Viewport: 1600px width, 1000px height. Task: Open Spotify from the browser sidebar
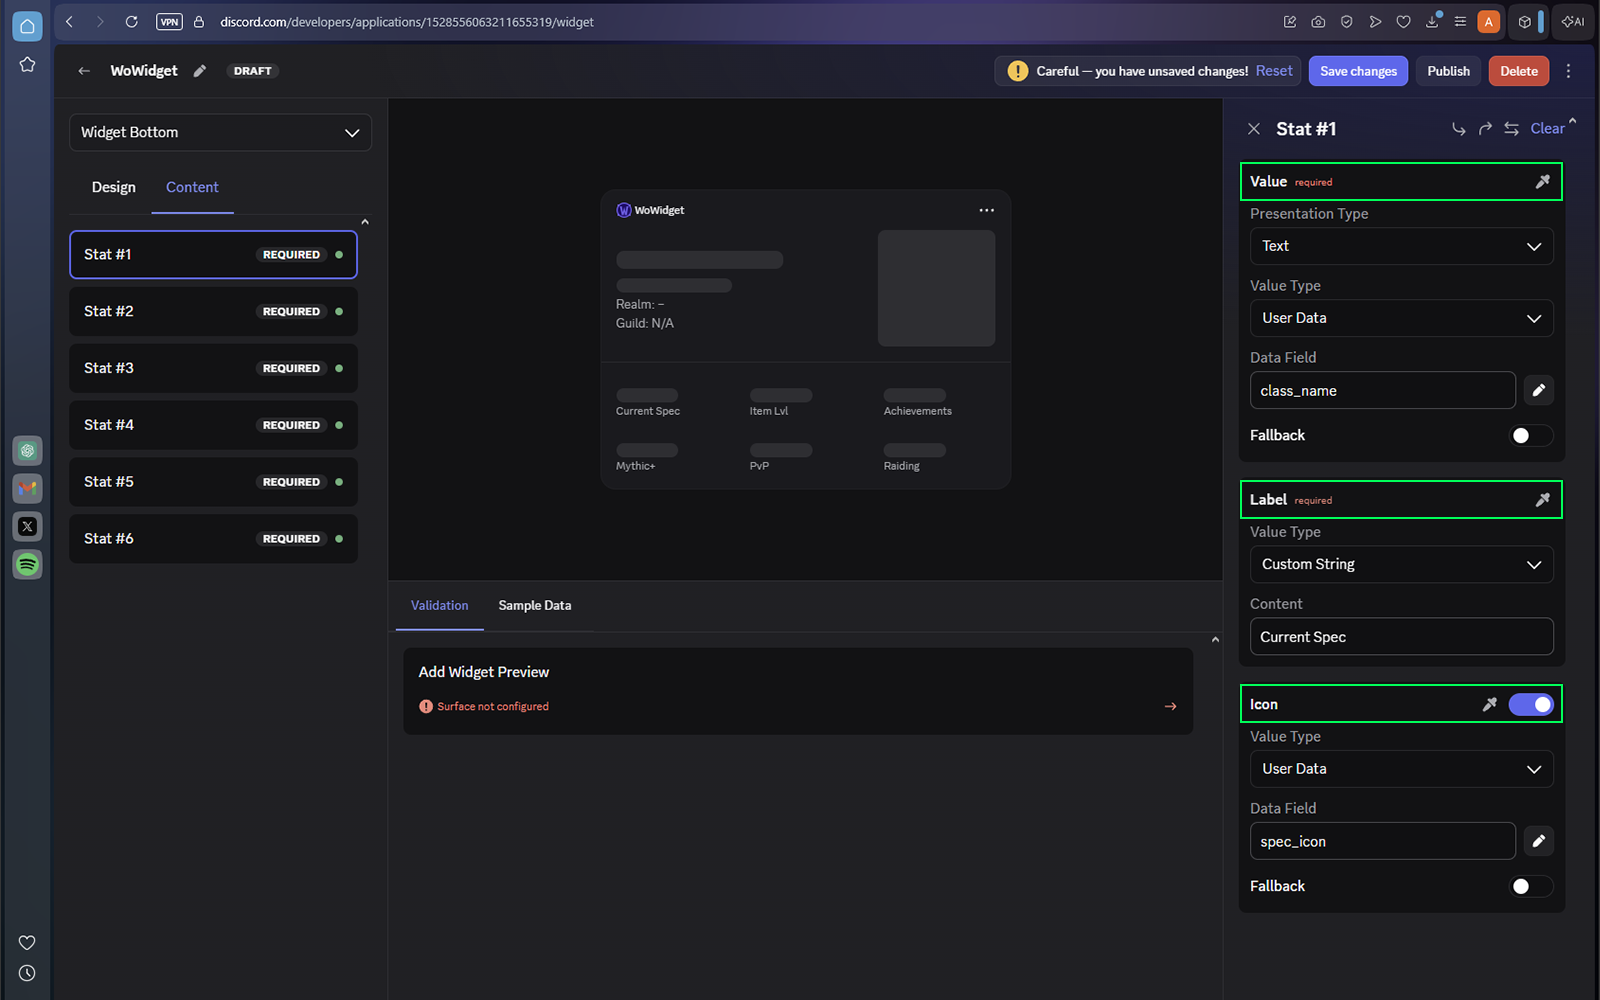[27, 564]
